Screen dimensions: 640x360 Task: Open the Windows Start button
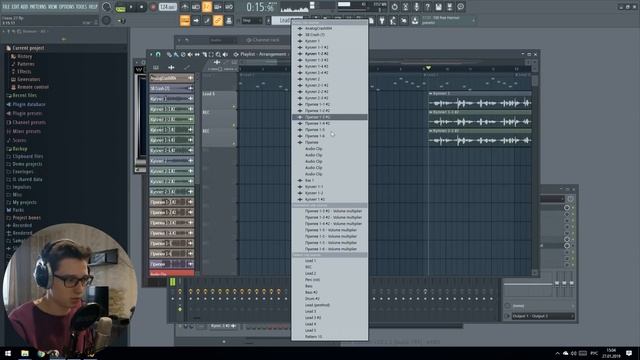[x=8, y=353]
